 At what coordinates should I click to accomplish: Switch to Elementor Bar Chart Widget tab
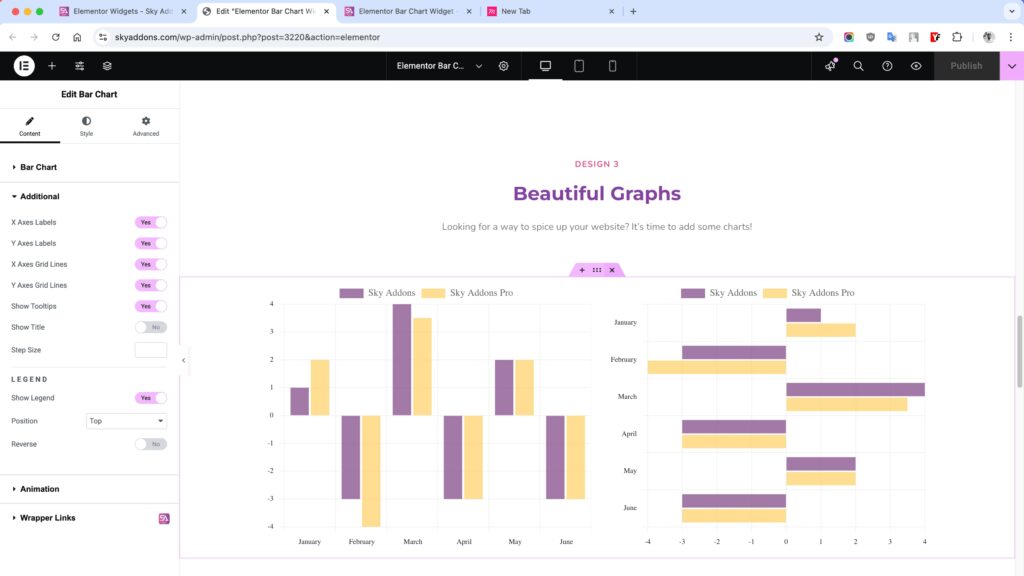click(408, 11)
